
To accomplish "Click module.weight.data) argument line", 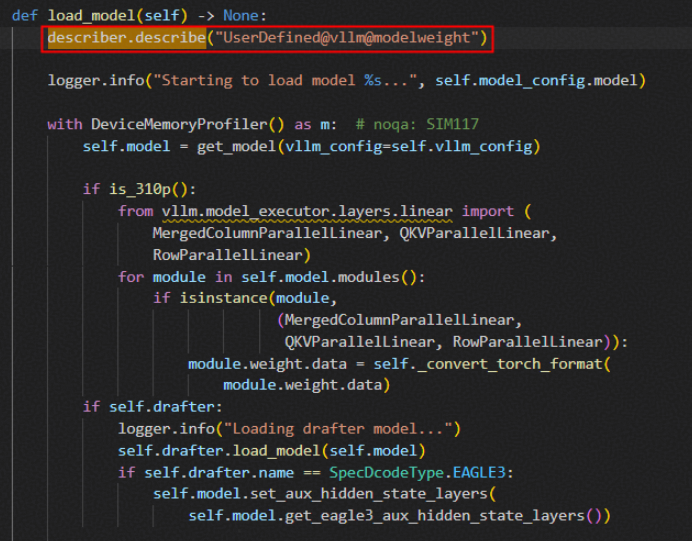I will pyautogui.click(x=307, y=385).
